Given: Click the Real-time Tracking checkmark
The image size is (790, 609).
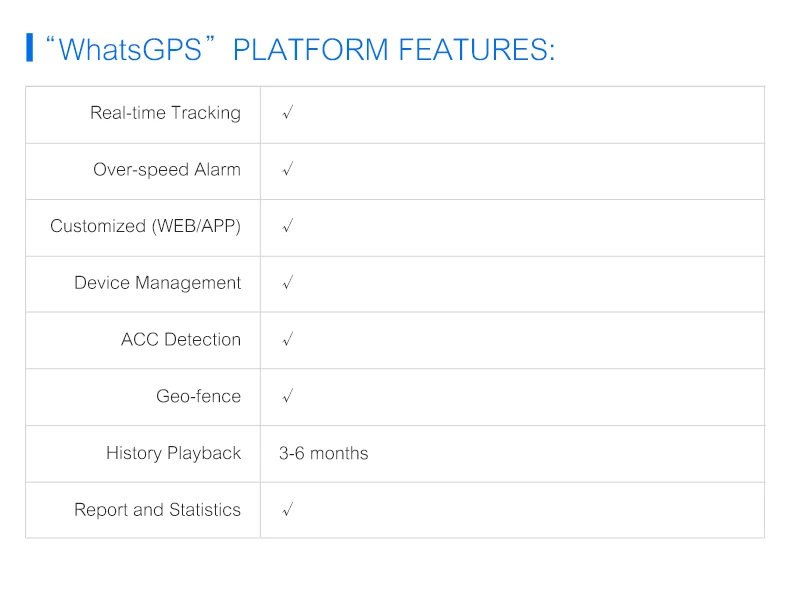Looking at the screenshot, I should click(287, 113).
